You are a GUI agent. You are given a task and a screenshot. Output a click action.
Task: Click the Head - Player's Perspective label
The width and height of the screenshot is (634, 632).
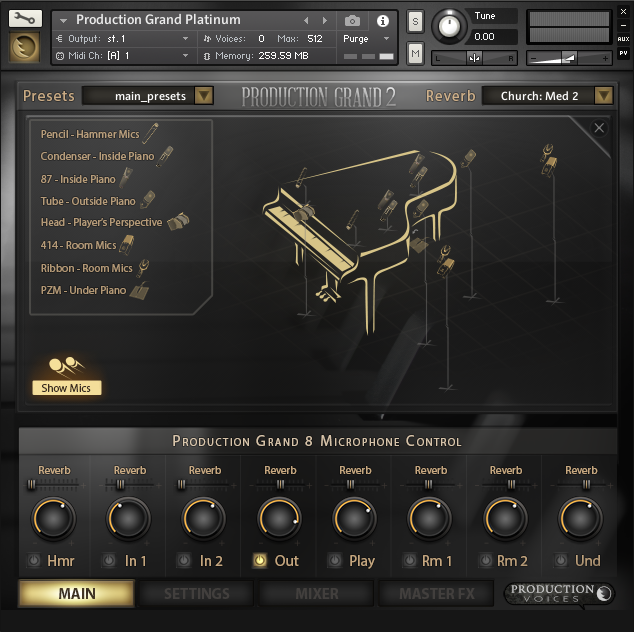click(101, 222)
